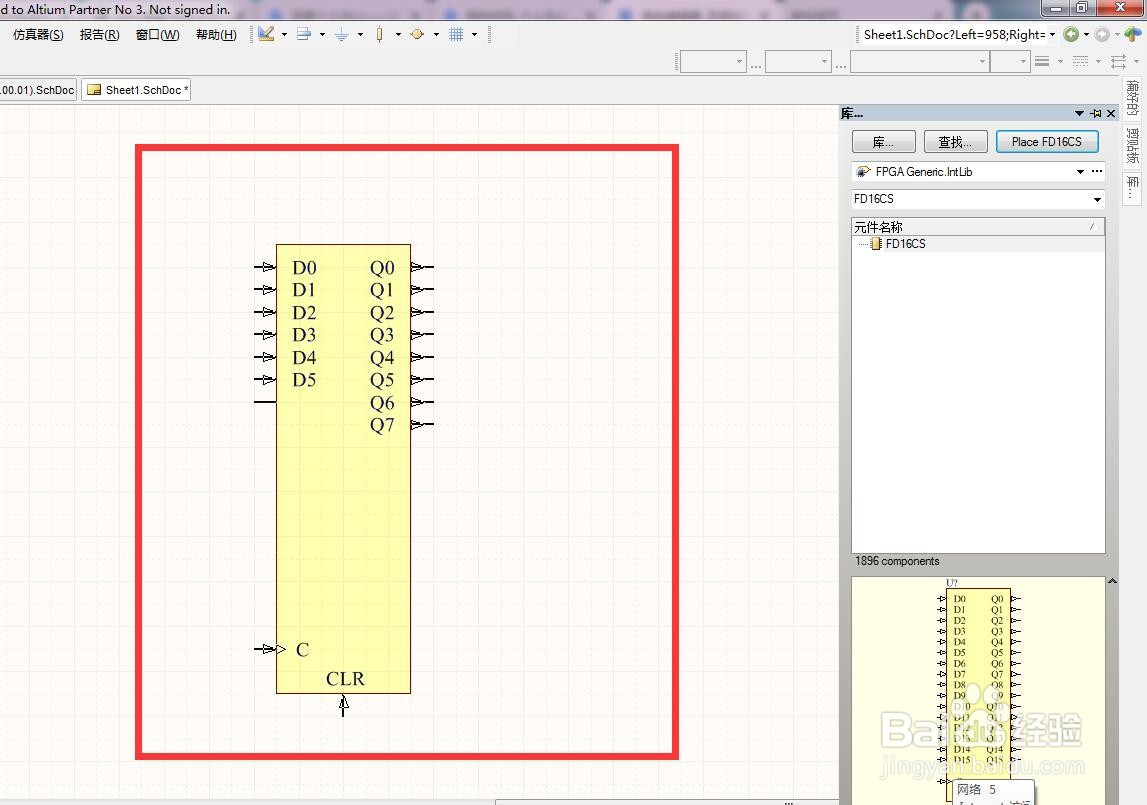Toggle the Libraries panel pin icon
Image resolution: width=1147 pixels, height=805 pixels.
pos(1096,113)
